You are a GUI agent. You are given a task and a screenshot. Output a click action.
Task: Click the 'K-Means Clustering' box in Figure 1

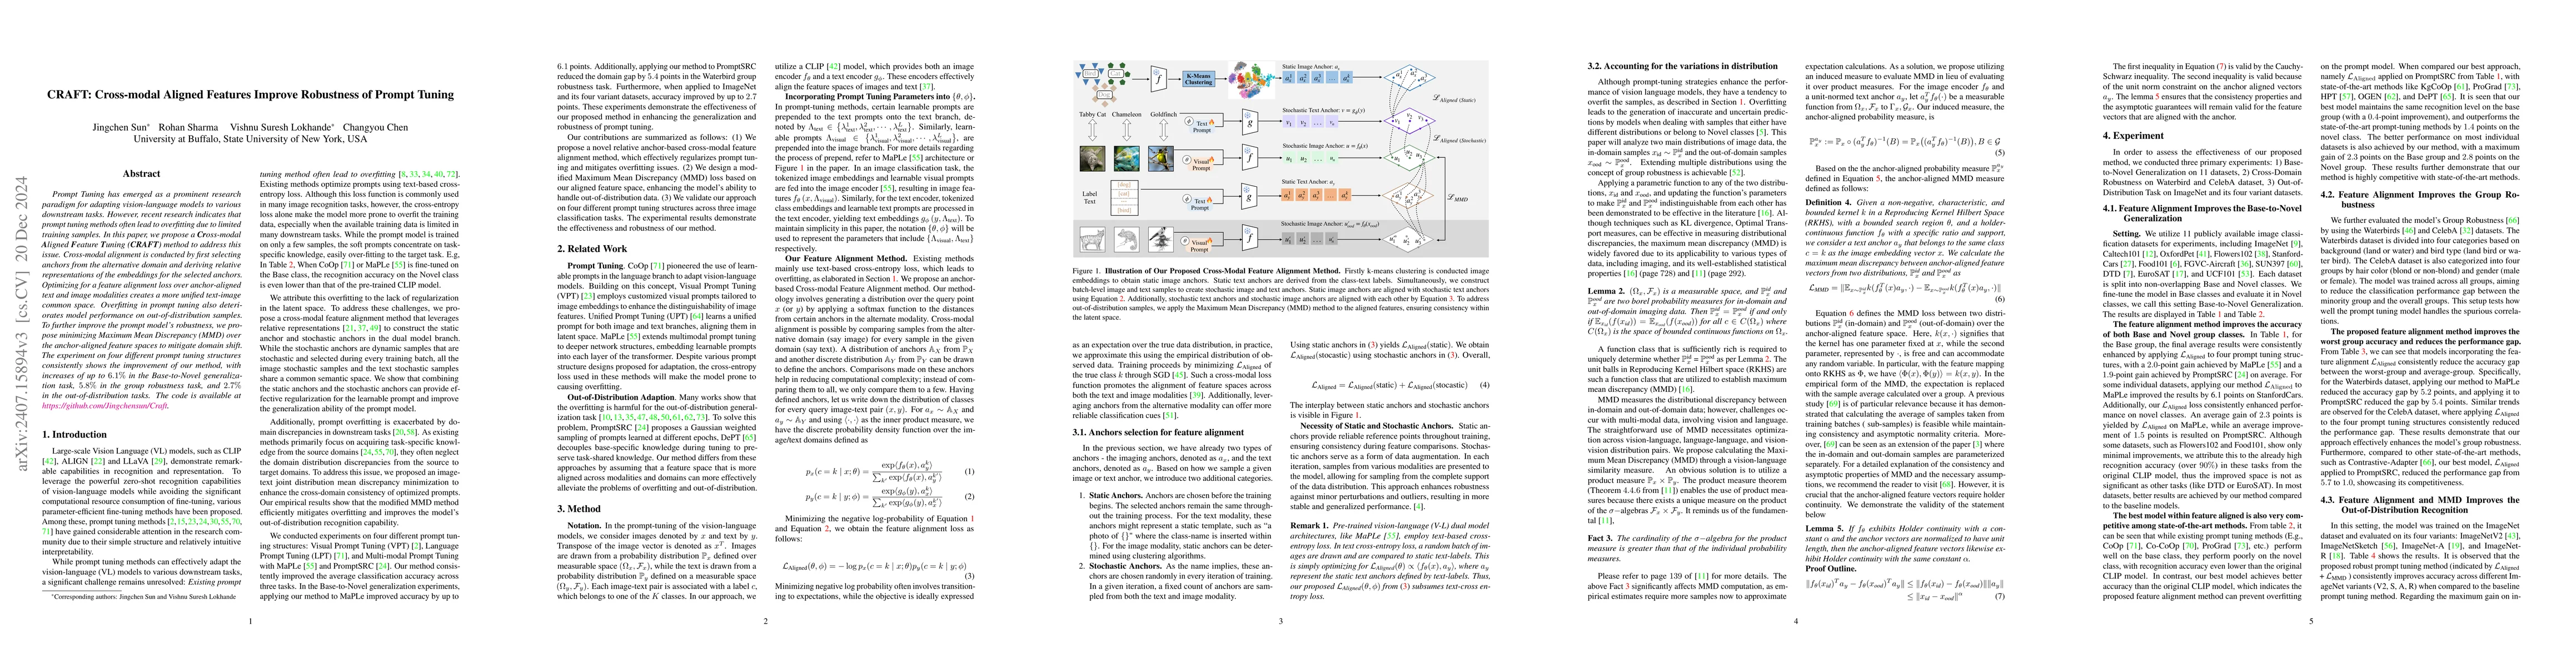click(1199, 79)
